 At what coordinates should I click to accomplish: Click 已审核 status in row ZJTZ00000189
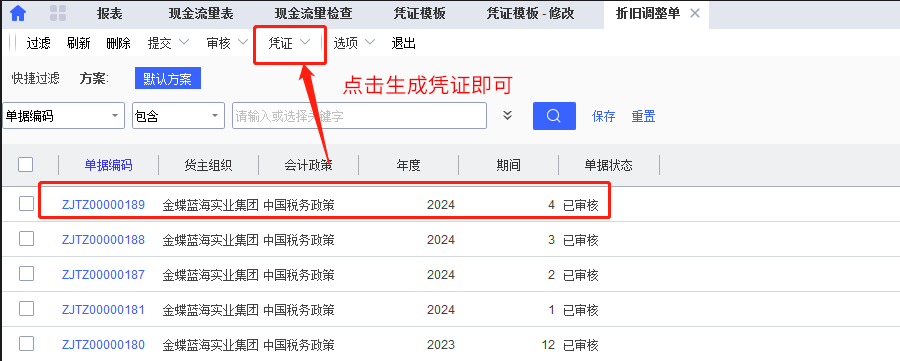pos(581,204)
